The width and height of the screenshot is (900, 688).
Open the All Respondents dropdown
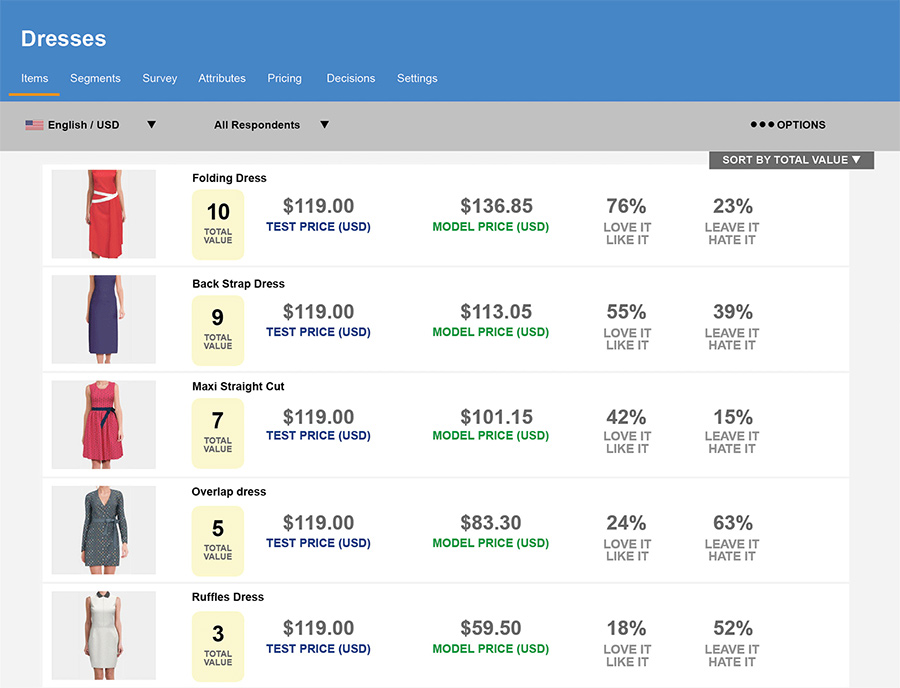tap(271, 125)
